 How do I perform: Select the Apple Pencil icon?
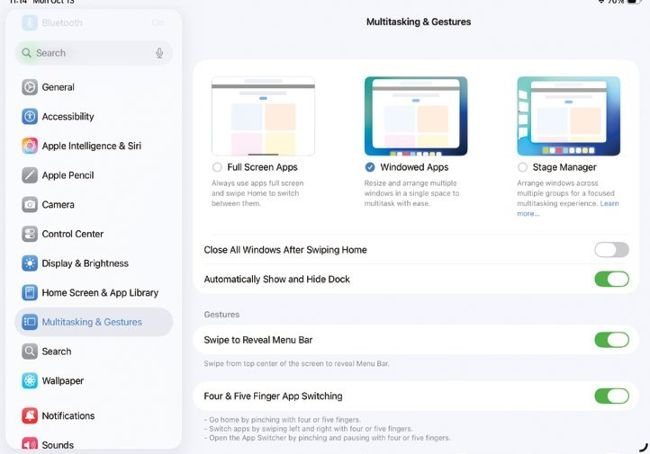(x=30, y=175)
